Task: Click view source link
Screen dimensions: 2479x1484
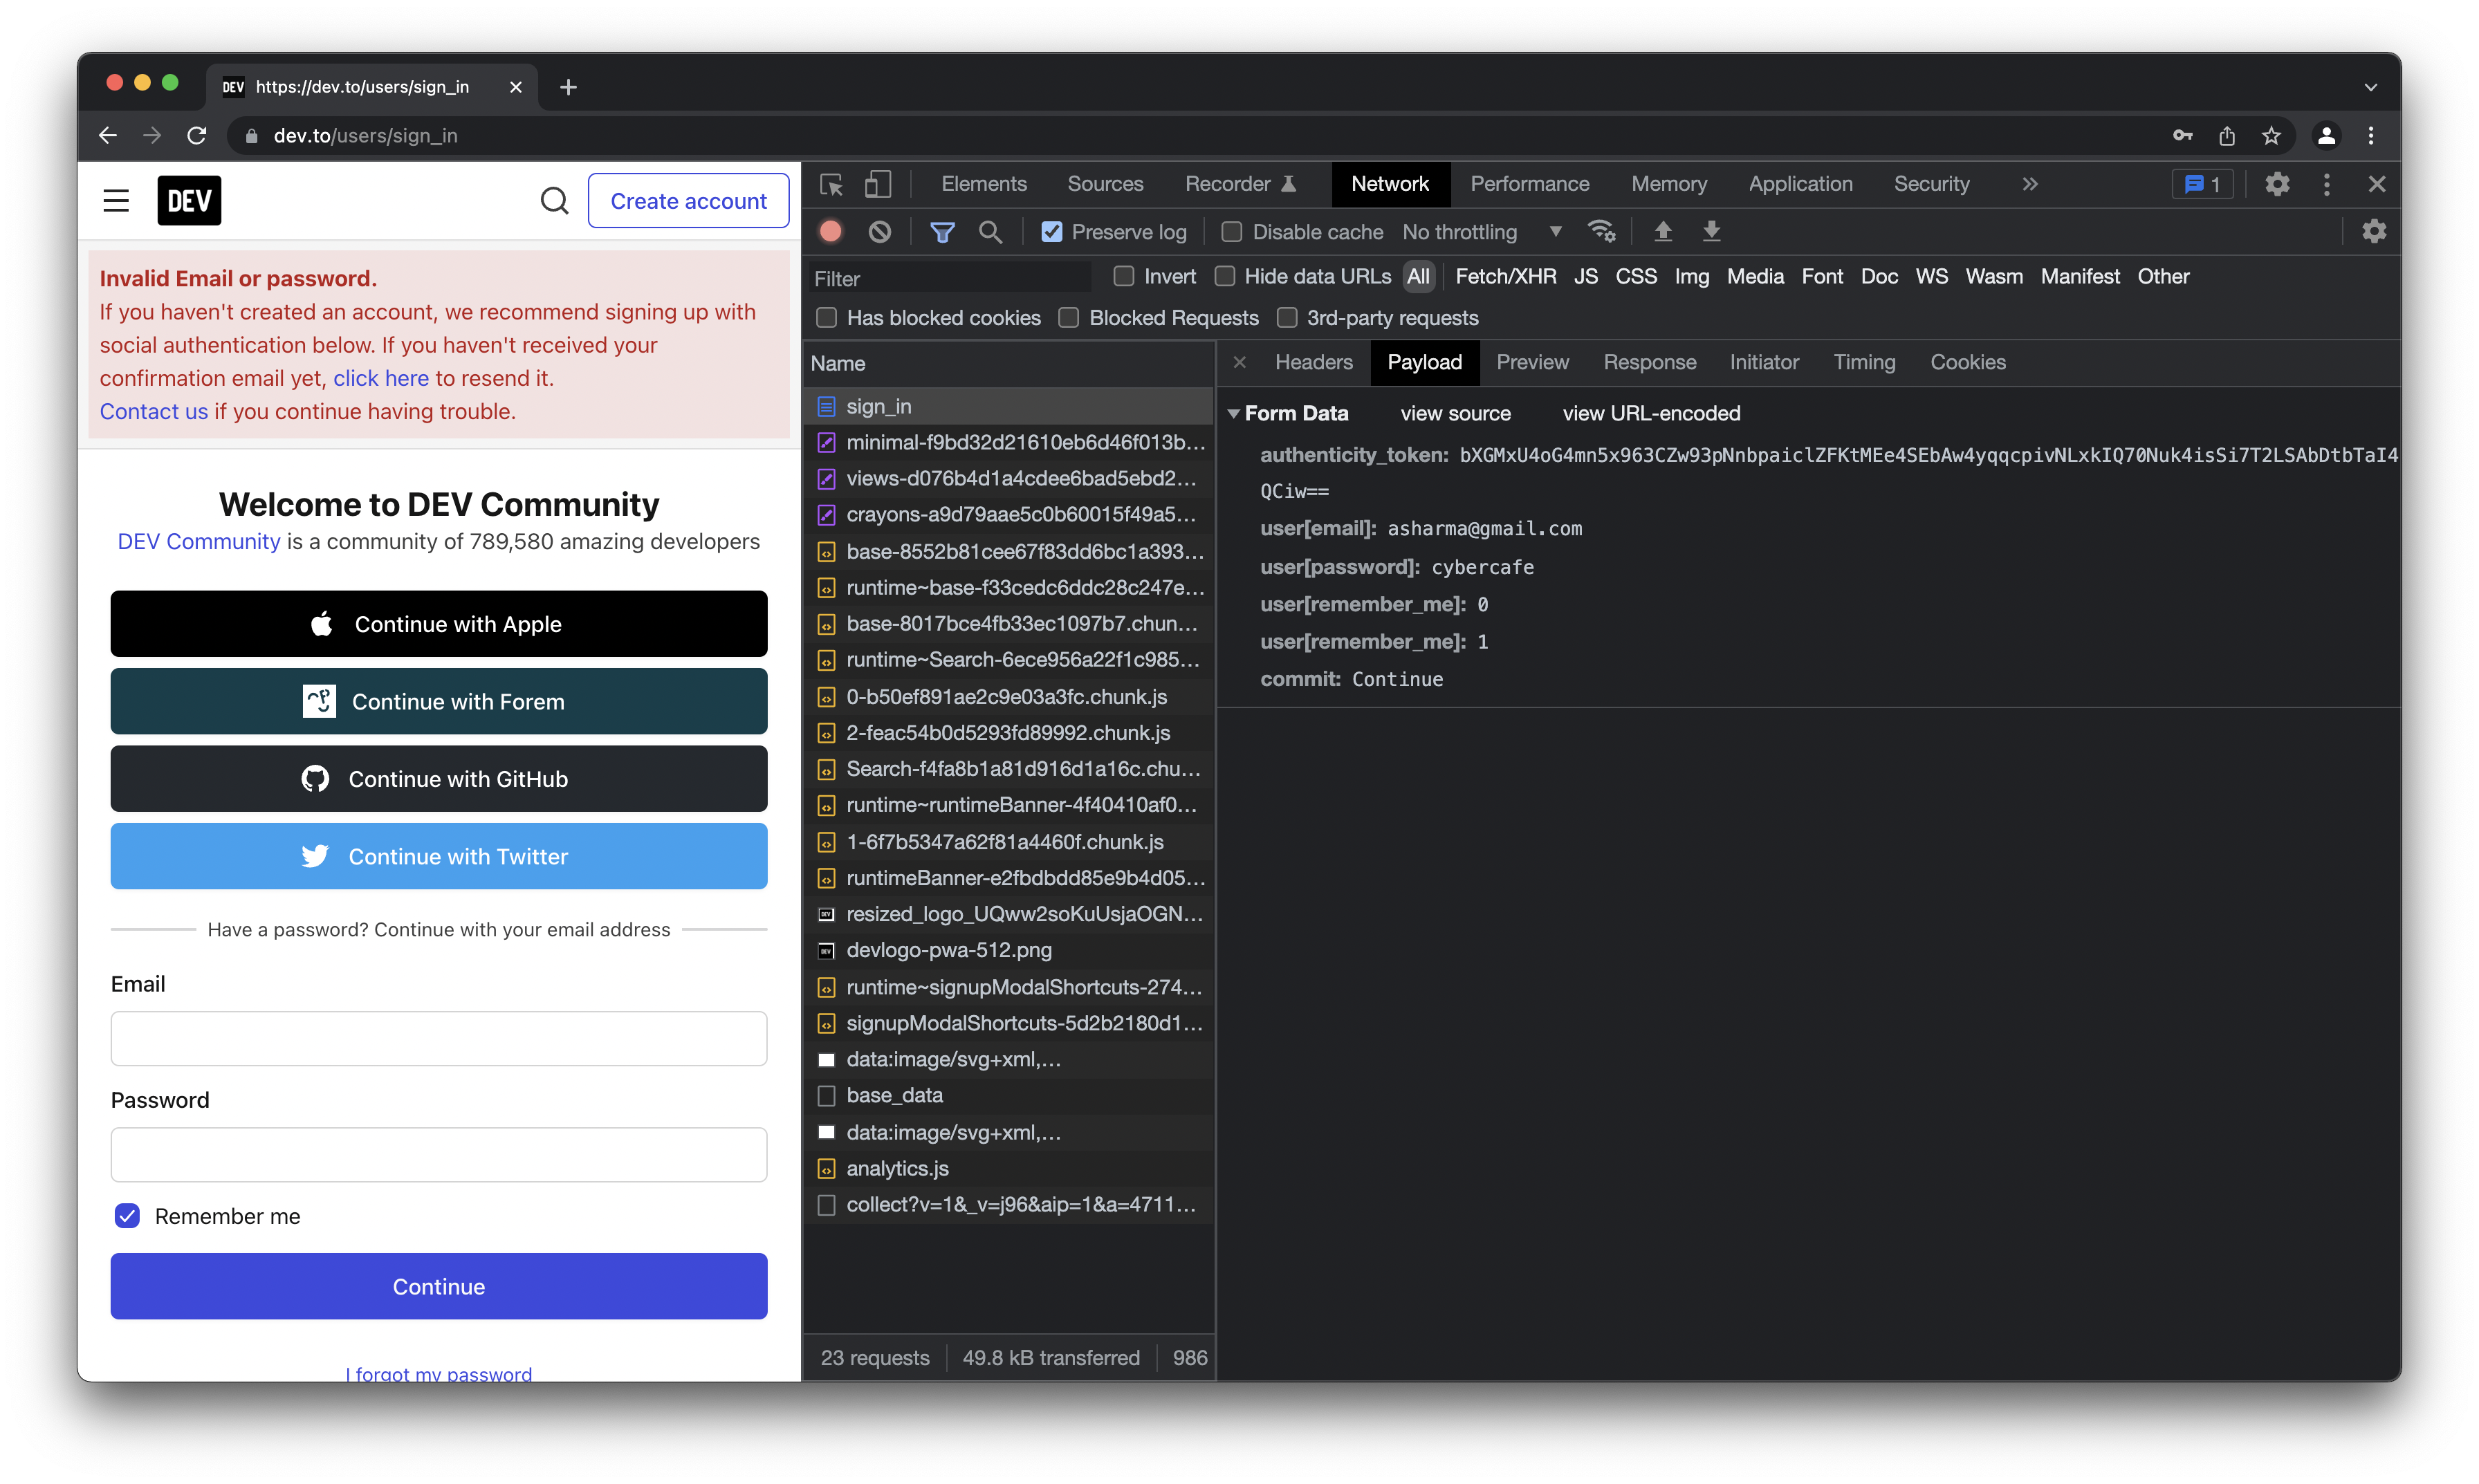Action: 1455,413
